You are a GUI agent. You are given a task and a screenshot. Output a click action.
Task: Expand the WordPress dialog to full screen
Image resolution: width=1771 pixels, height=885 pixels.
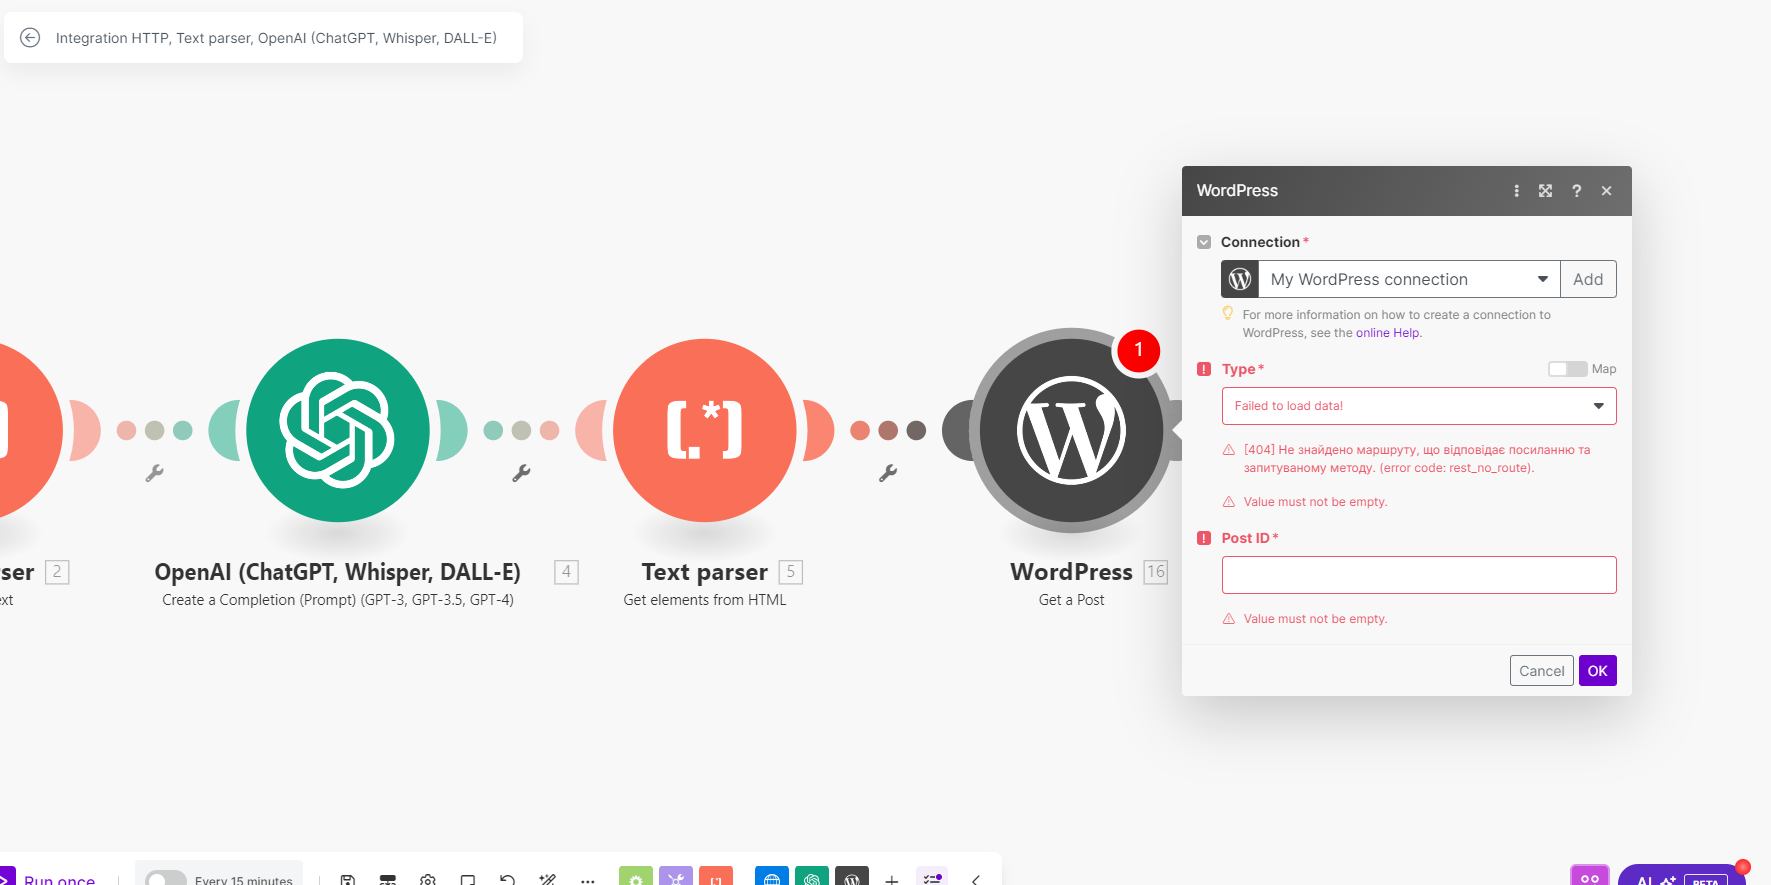[x=1546, y=191]
